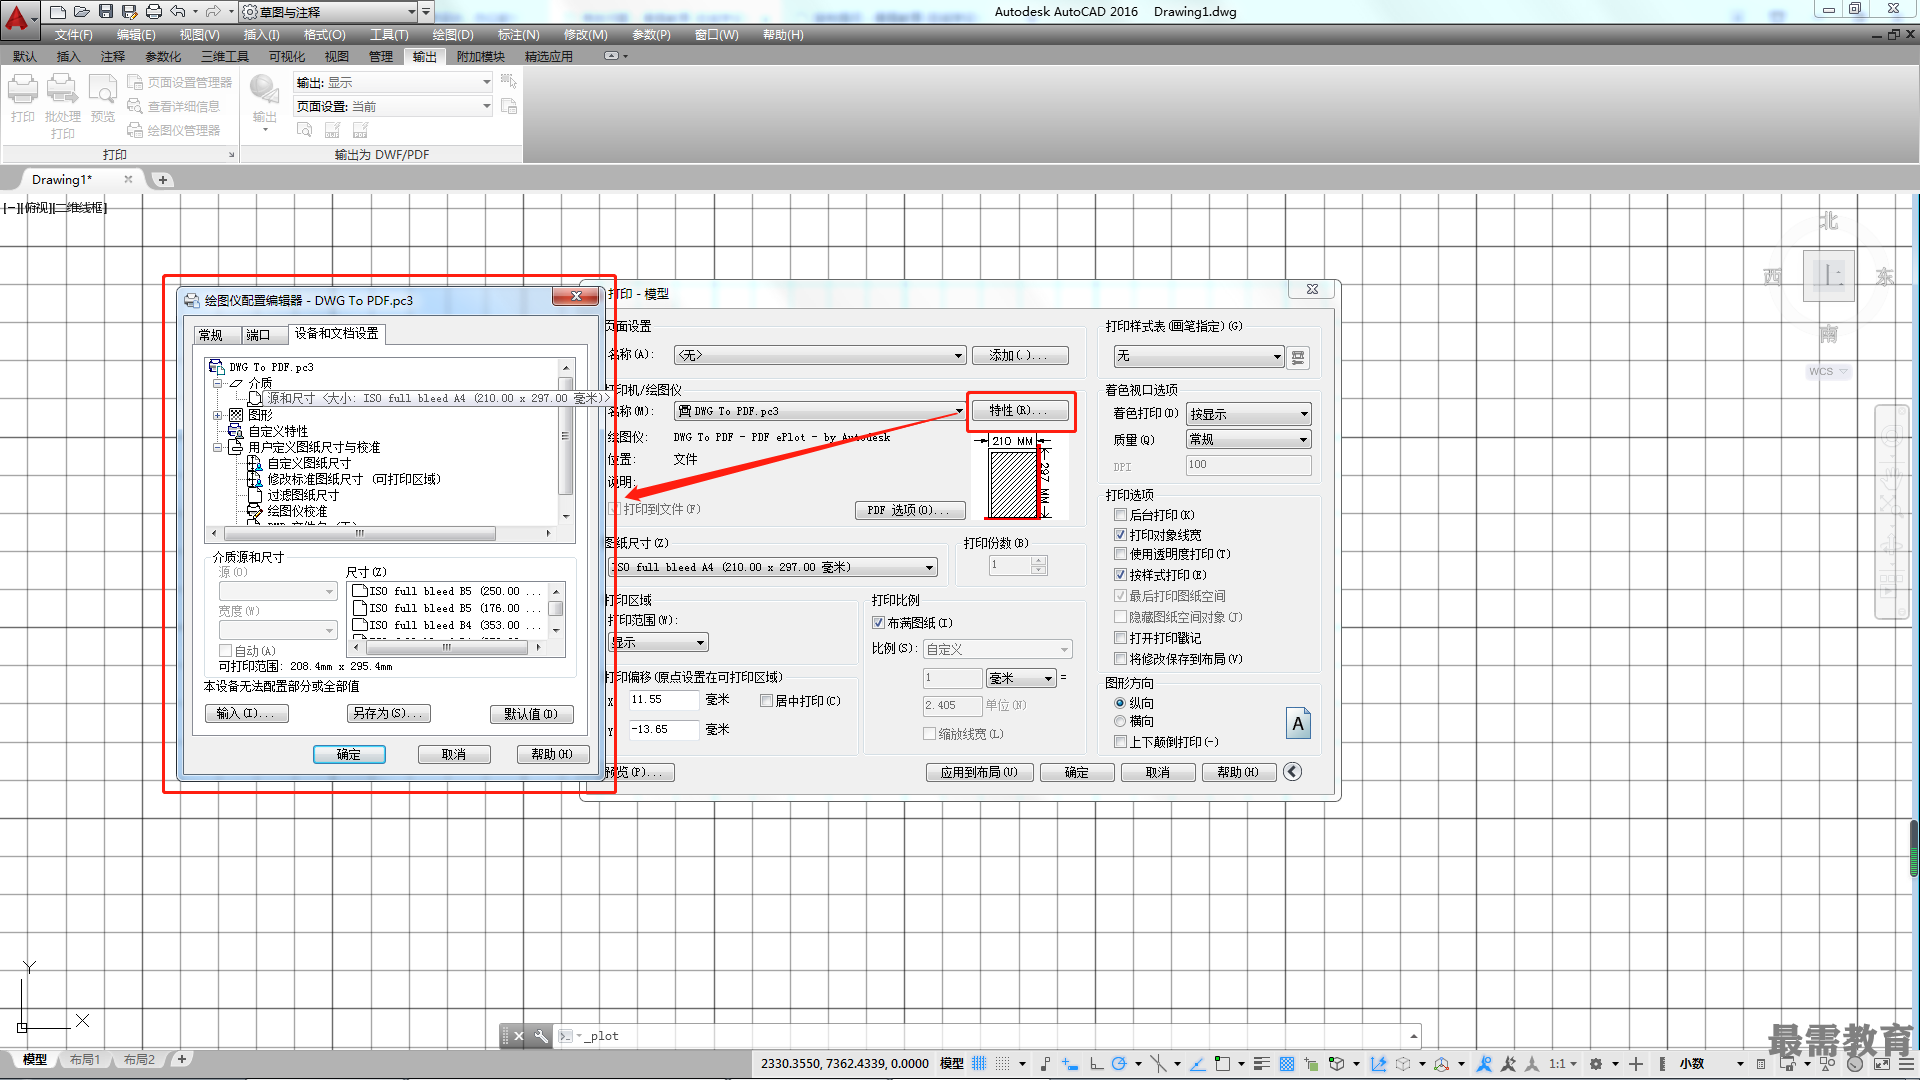Open the page setup name dropdown
Viewport: 1920px width, 1080px height.
(820, 355)
